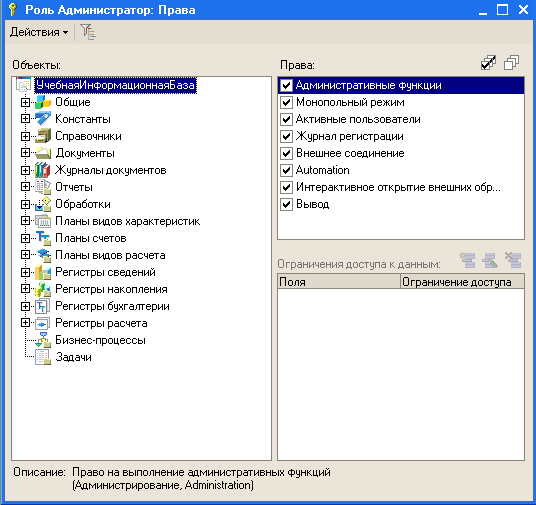The image size is (536, 505).
Task: Expand the Регистры сведений node
Action: (x=25, y=272)
